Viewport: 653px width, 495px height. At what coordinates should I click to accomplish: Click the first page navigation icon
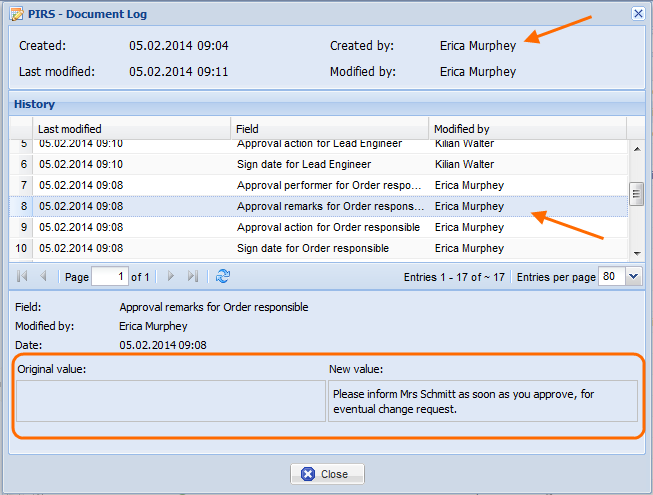pyautogui.click(x=22, y=276)
